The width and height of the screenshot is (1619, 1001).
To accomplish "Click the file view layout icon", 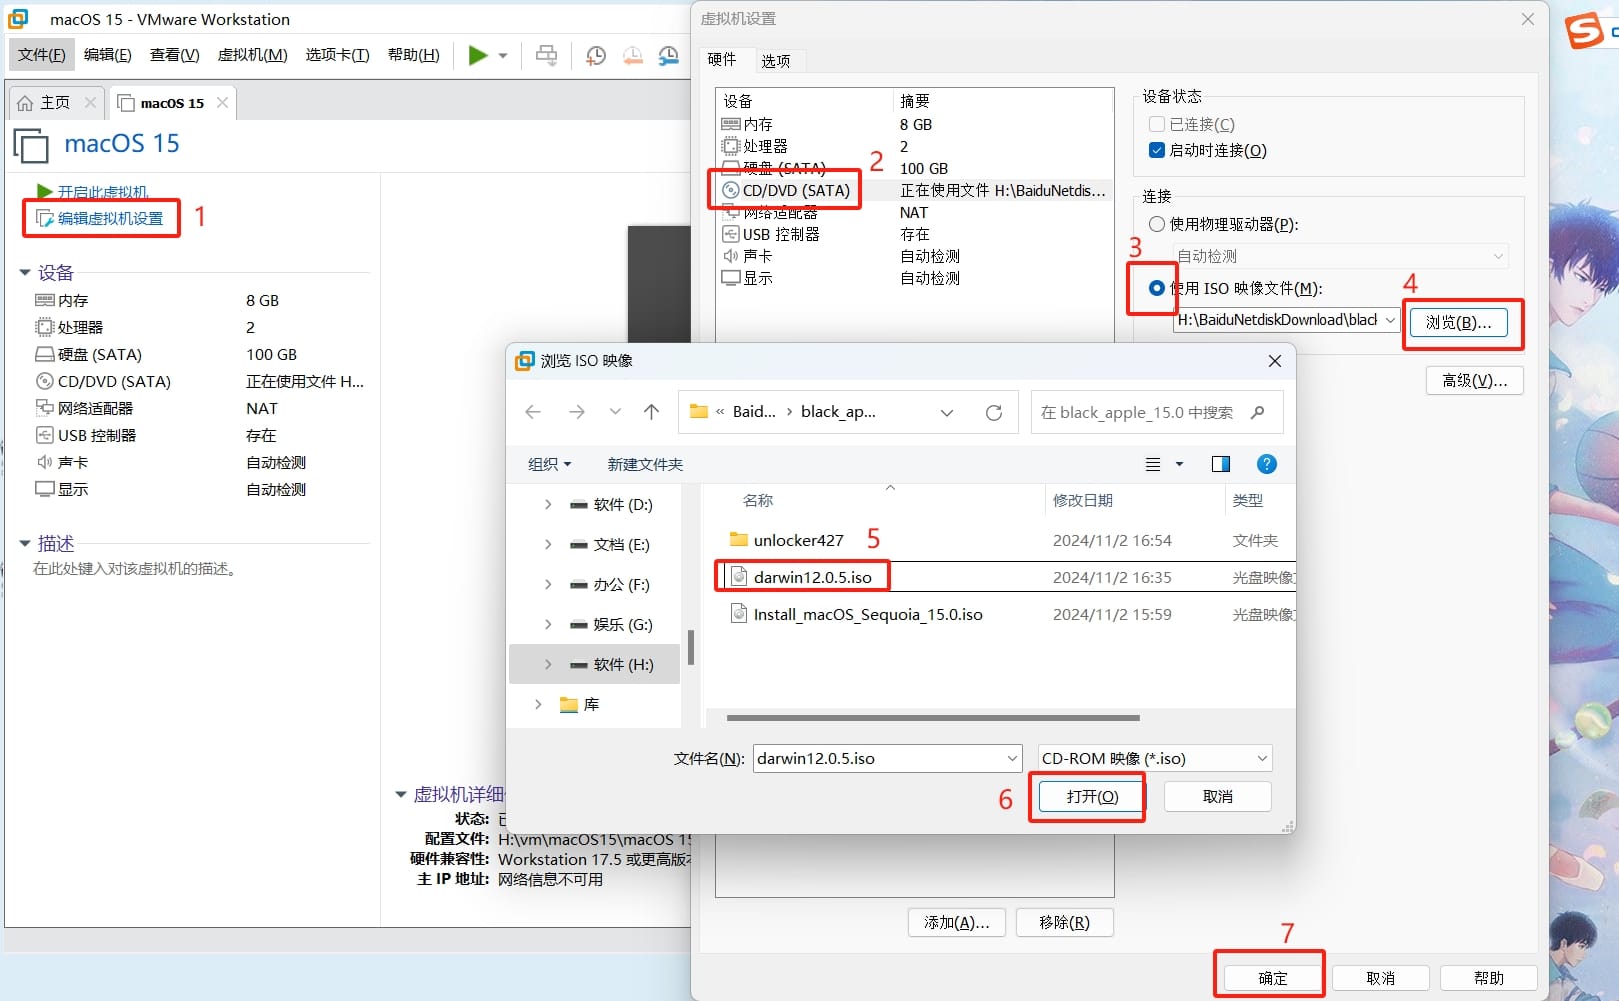I will (x=1153, y=464).
